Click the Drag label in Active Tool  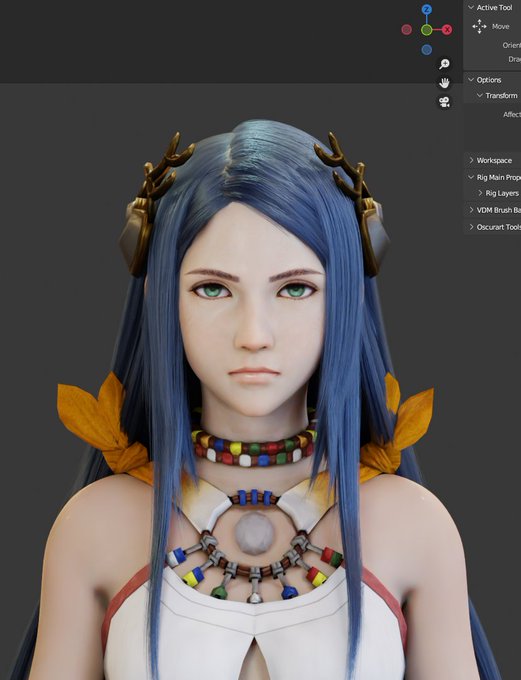click(x=514, y=59)
